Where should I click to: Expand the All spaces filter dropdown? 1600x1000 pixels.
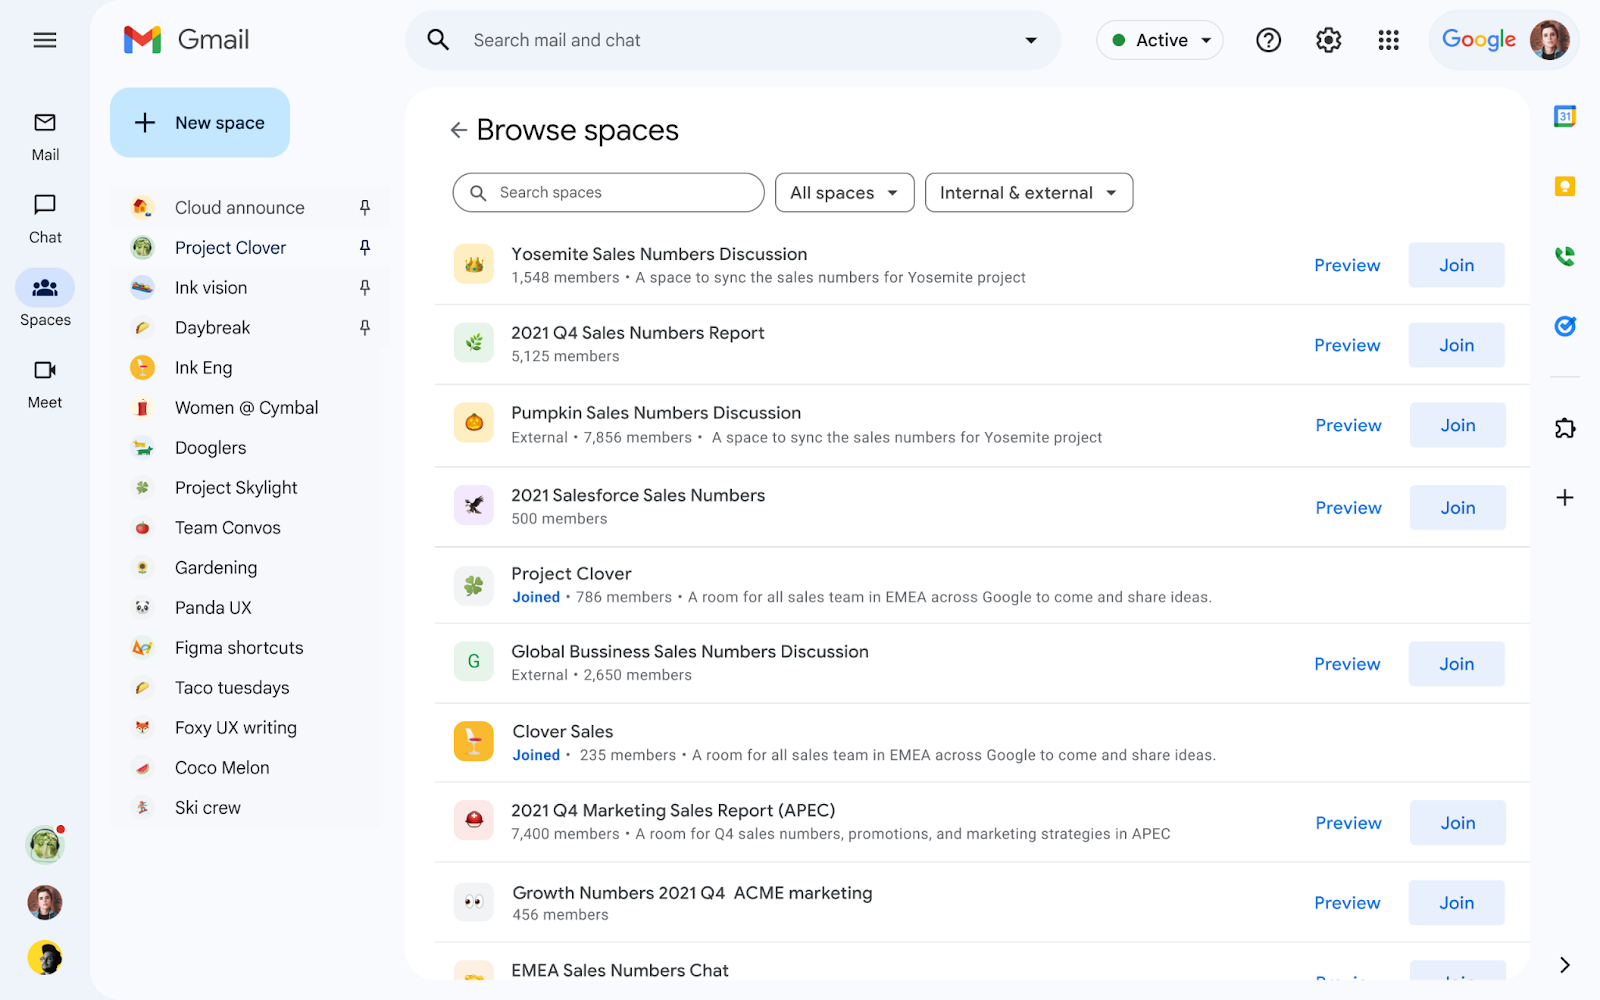coord(844,193)
